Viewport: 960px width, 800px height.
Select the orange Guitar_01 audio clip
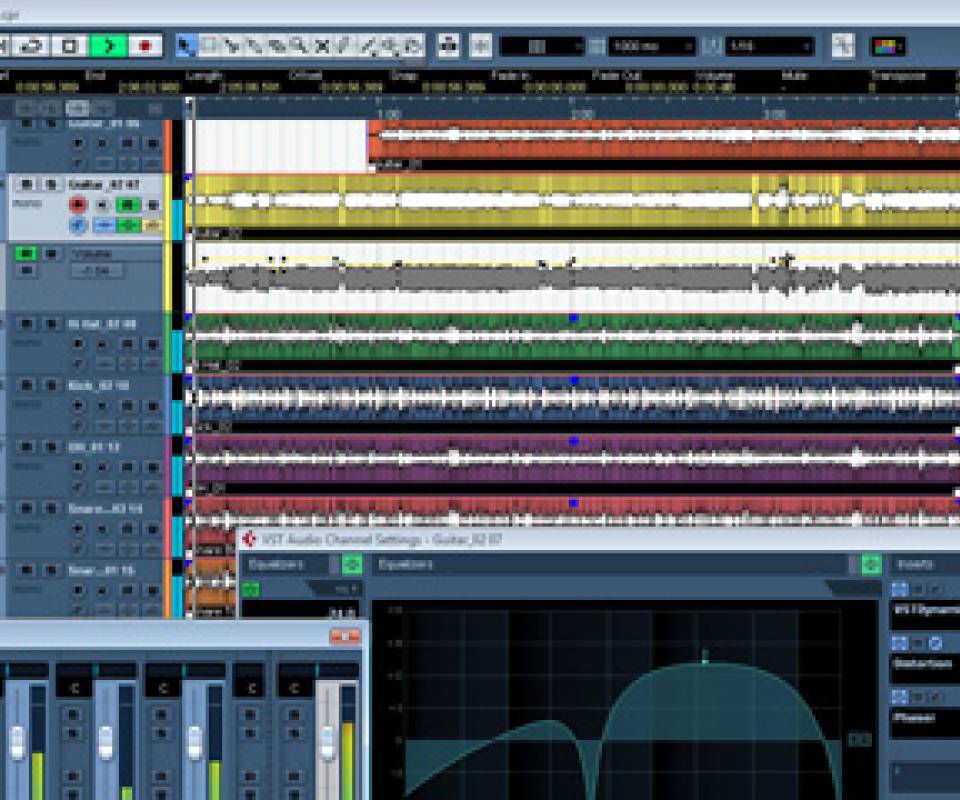[x=664, y=144]
